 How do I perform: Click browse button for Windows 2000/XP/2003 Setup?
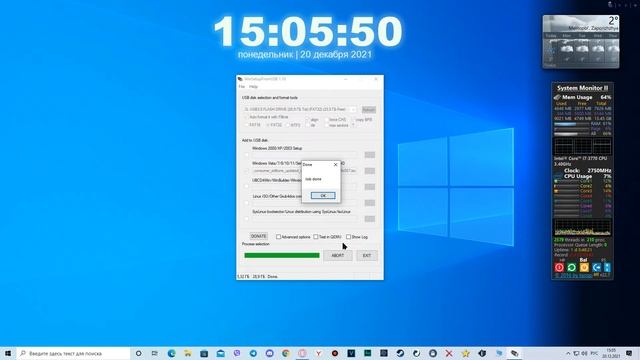[x=369, y=155]
